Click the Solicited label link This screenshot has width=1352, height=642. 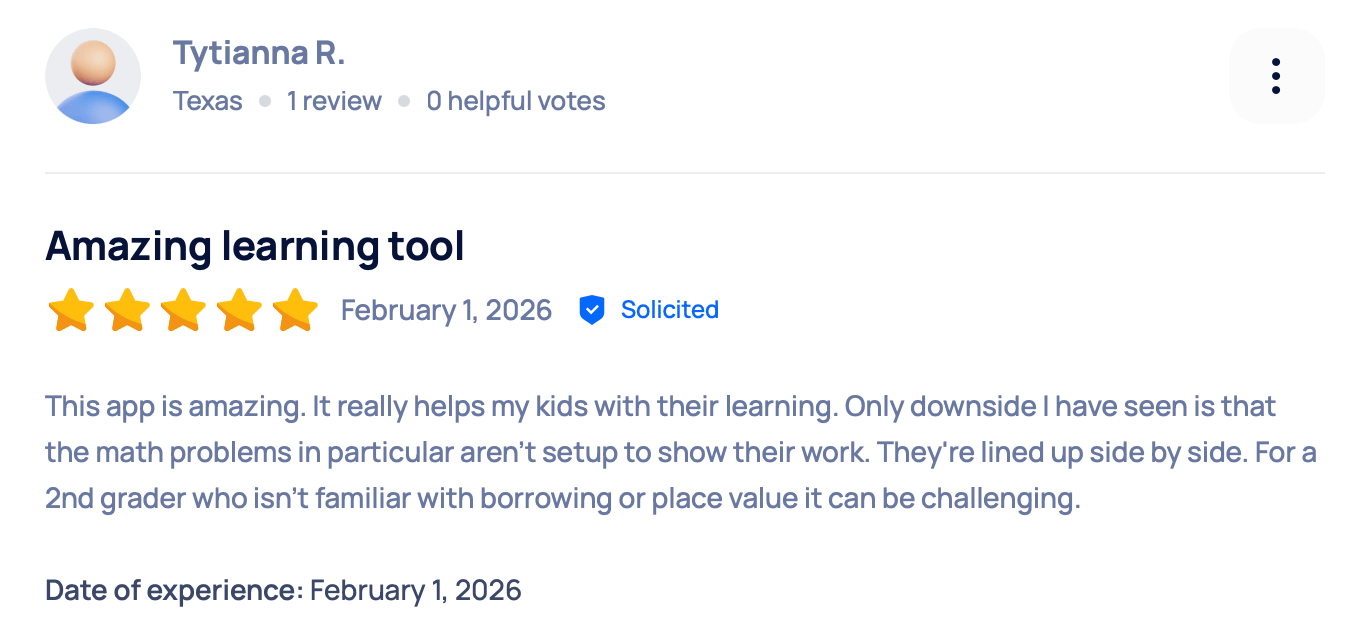(x=669, y=310)
